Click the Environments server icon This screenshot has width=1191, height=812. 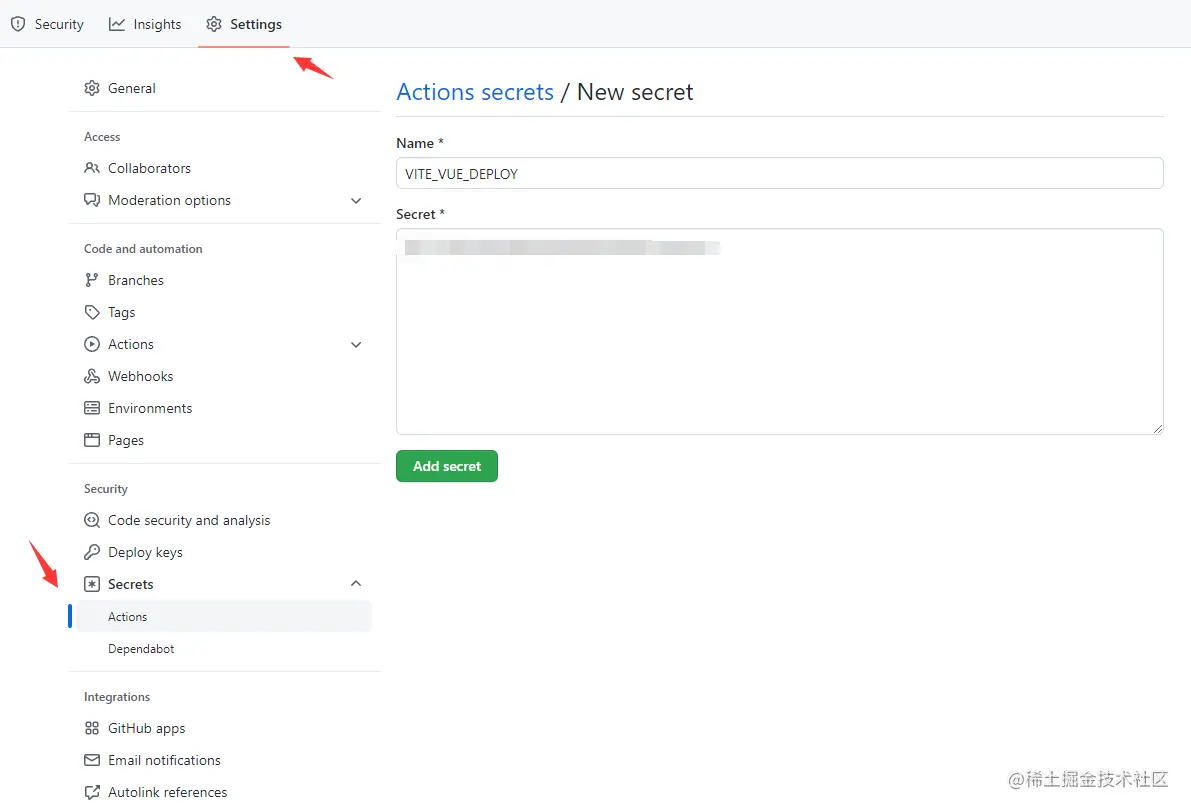tap(92, 408)
